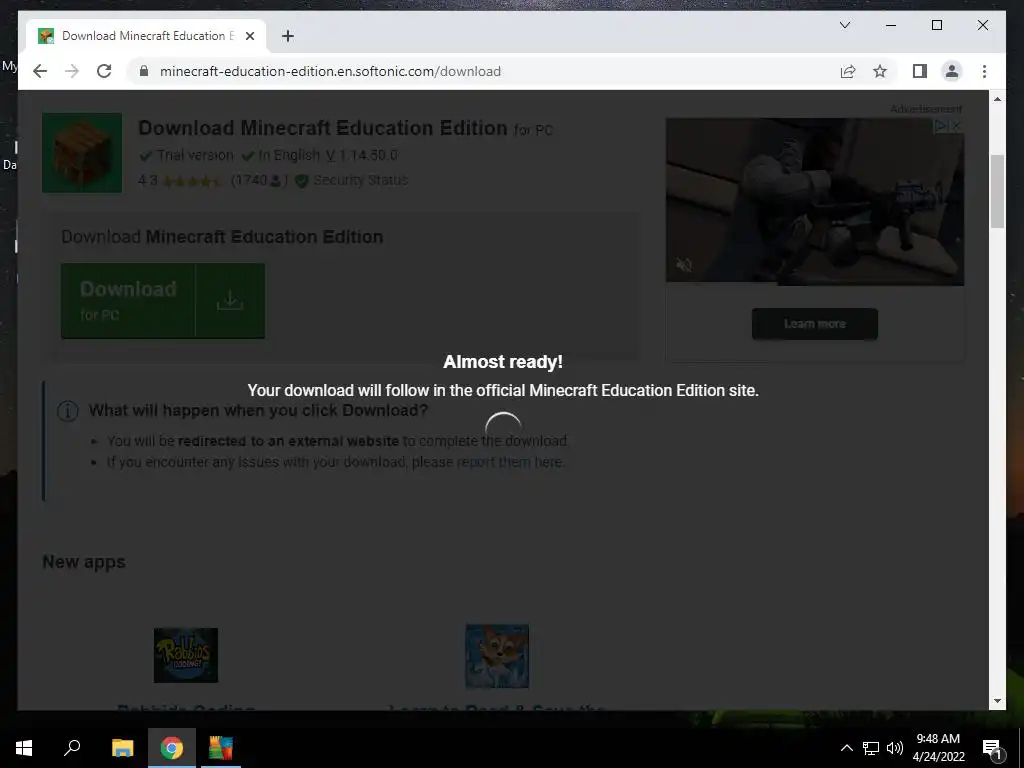The height and width of the screenshot is (768, 1024).
Task: Open the Rabbids Coding app thumbnail
Action: (185, 655)
